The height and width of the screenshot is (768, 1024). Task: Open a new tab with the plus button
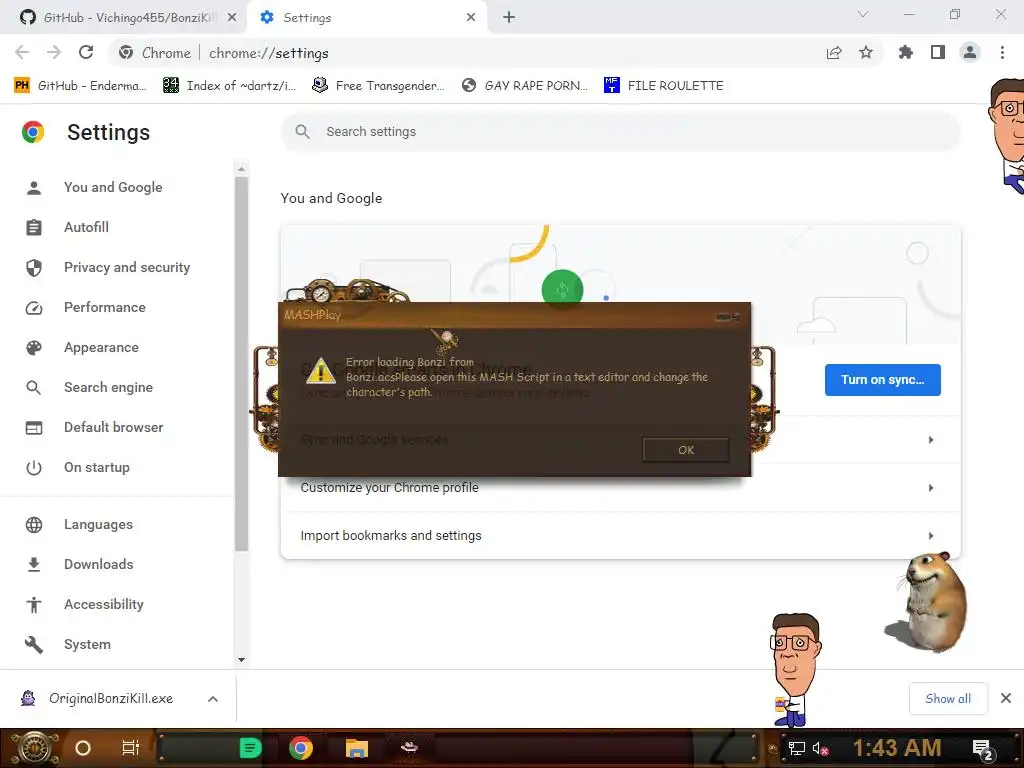509,18
